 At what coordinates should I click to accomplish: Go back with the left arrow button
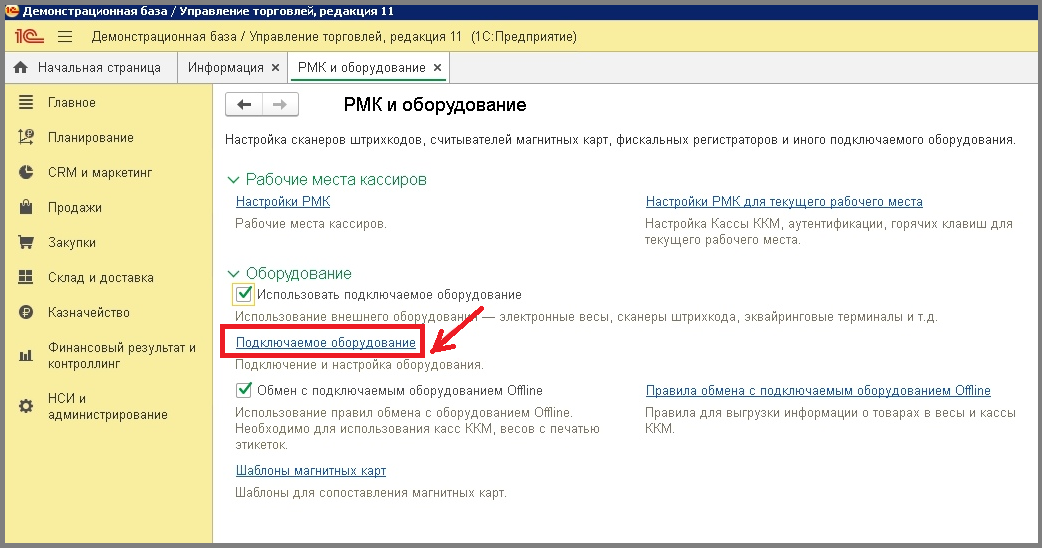244,104
